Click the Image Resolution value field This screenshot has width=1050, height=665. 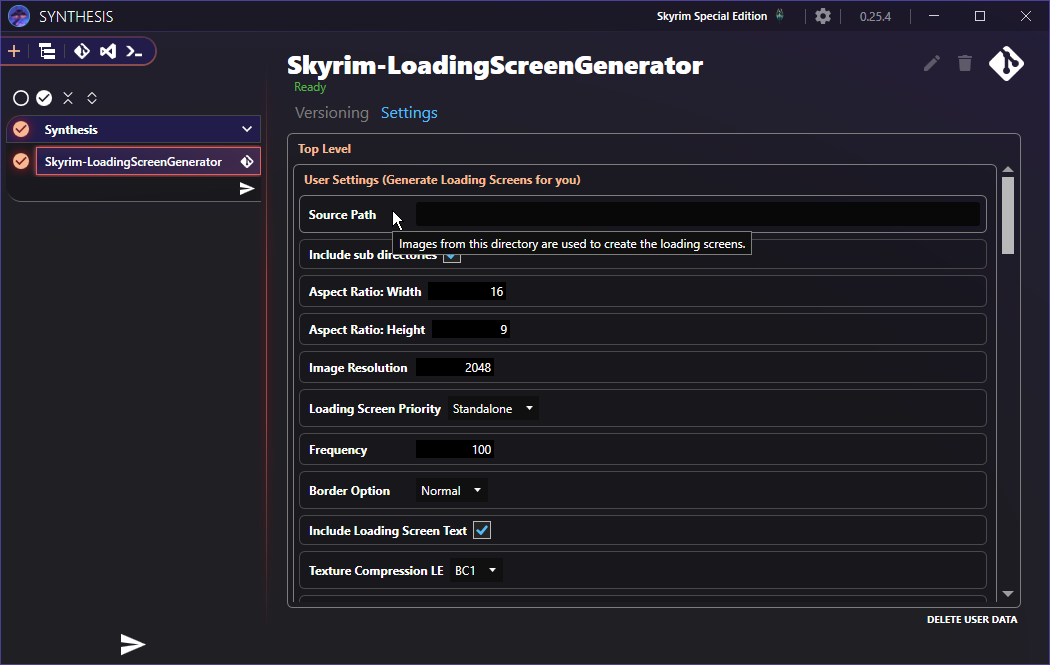point(455,368)
